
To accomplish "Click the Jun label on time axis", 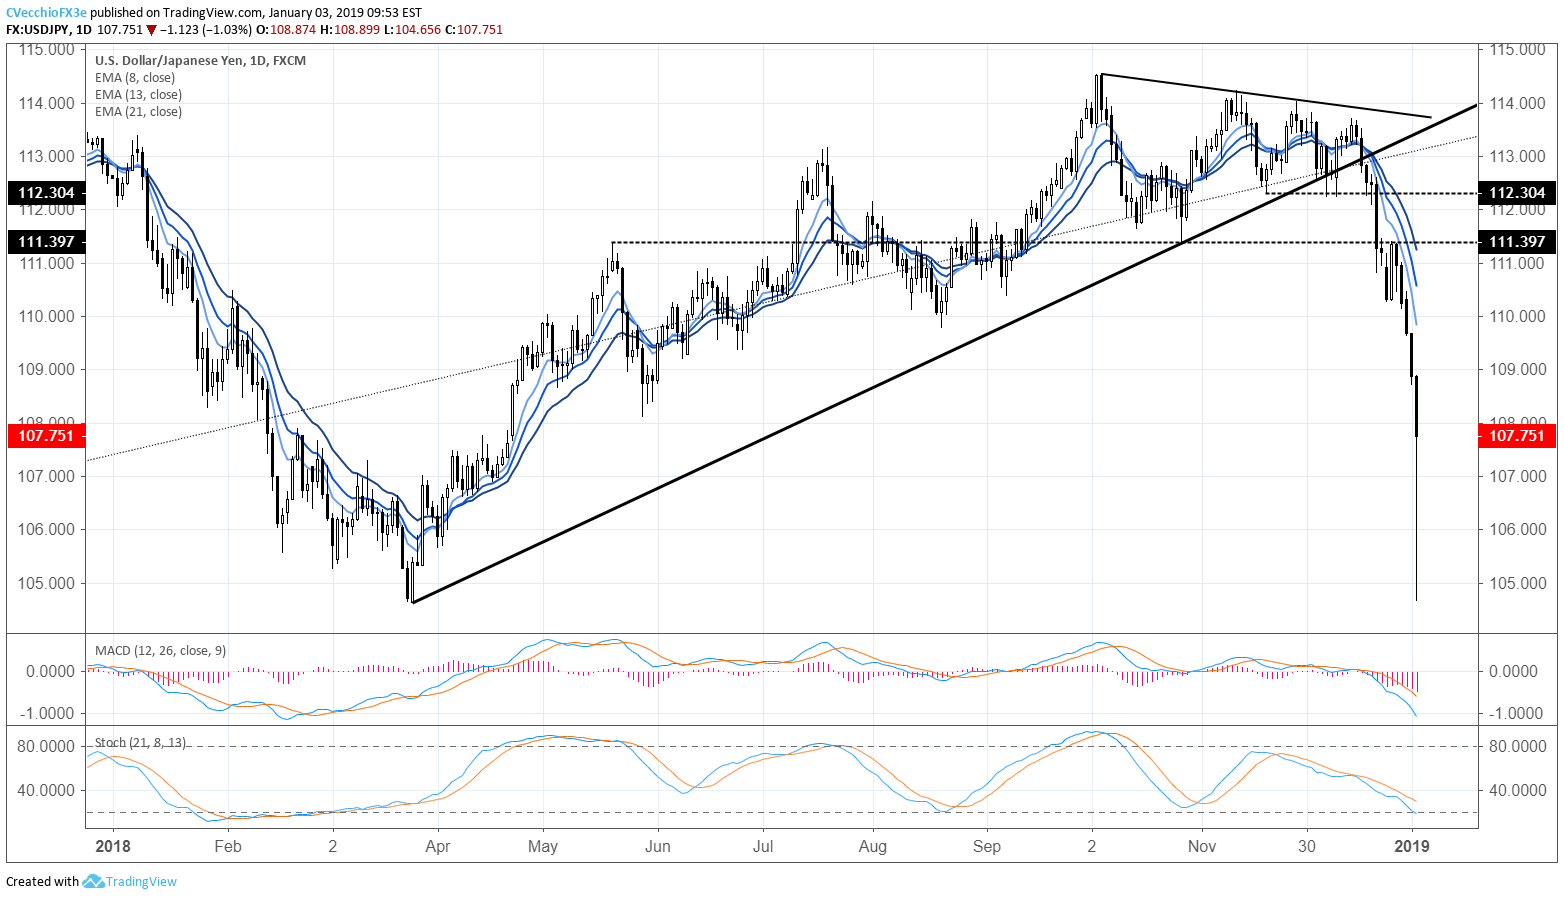I will click(x=658, y=846).
